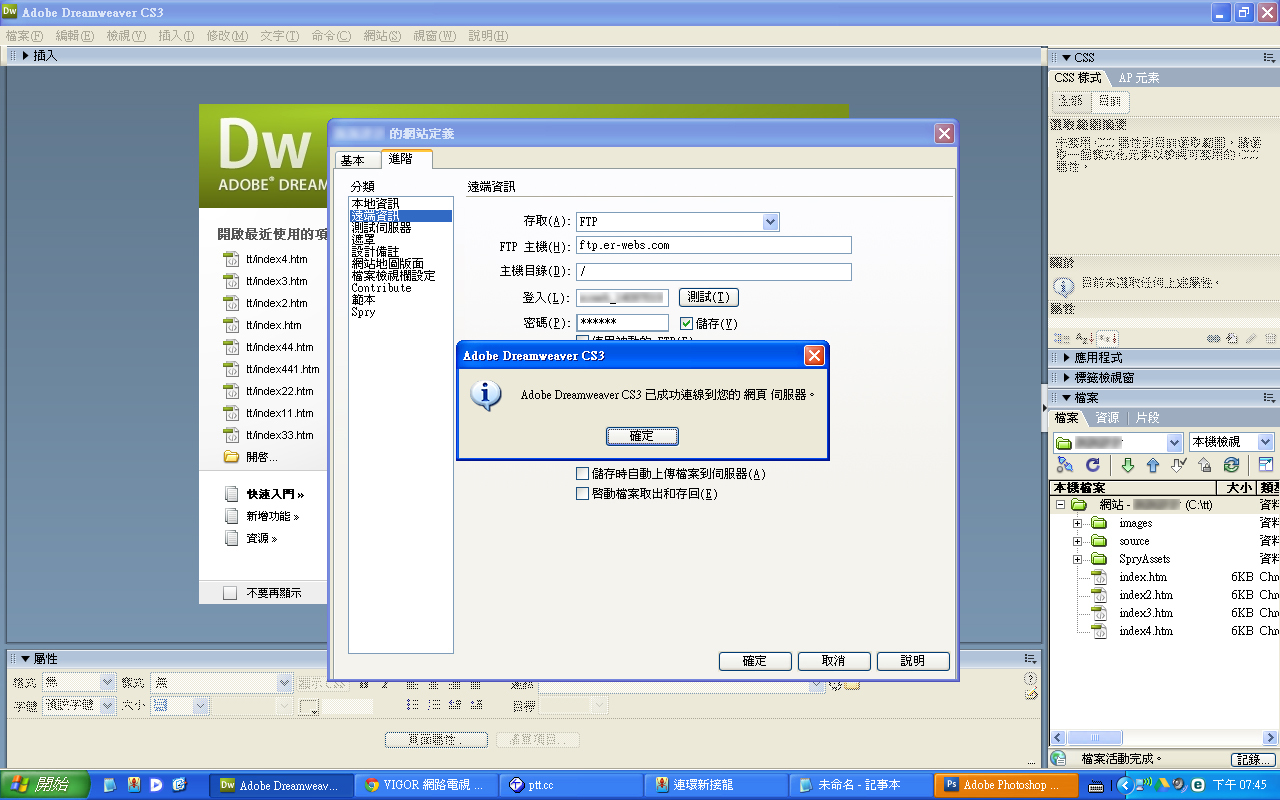Image resolution: width=1280 pixels, height=800 pixels.
Task: Click the 測試 button
Action: coord(709,298)
